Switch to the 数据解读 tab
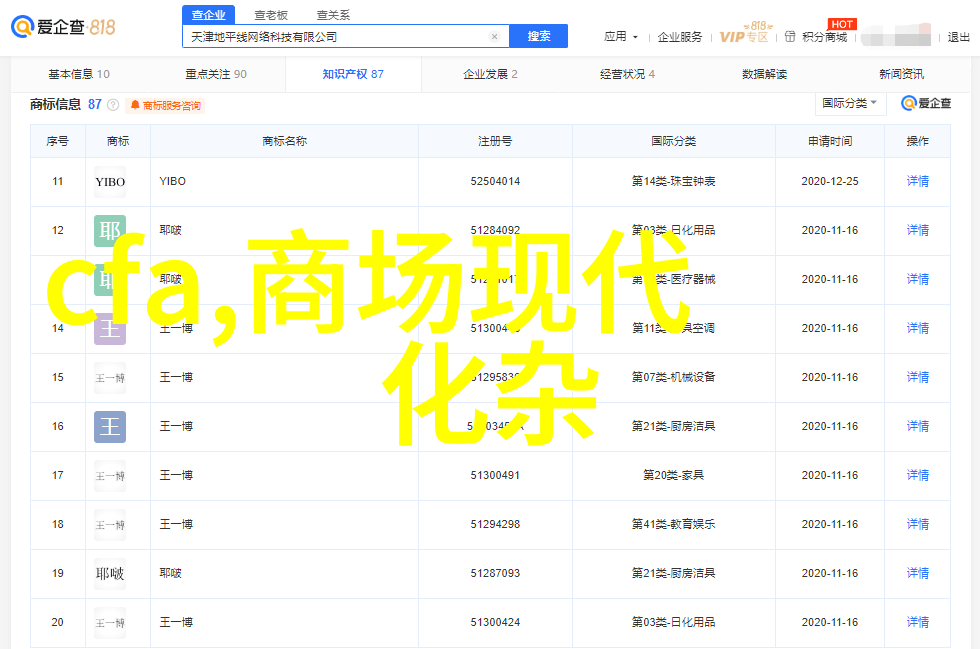980x649 pixels. coord(764,74)
